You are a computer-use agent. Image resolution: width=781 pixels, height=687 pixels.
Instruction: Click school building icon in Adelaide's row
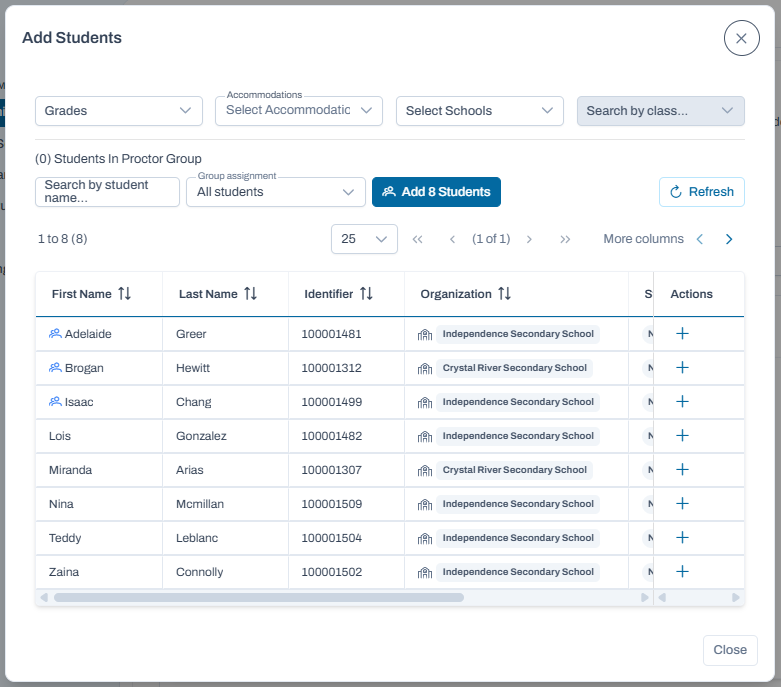pos(425,335)
